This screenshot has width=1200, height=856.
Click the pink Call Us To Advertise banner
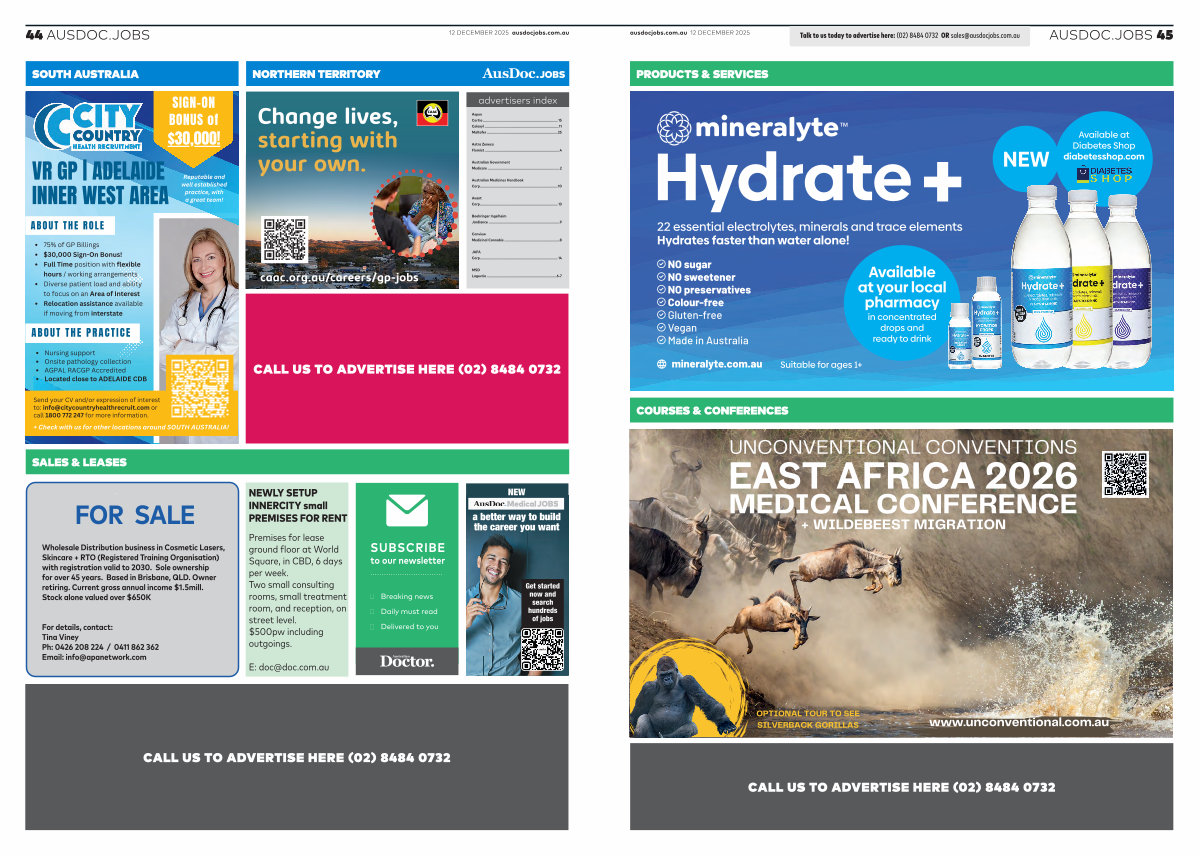coord(407,369)
